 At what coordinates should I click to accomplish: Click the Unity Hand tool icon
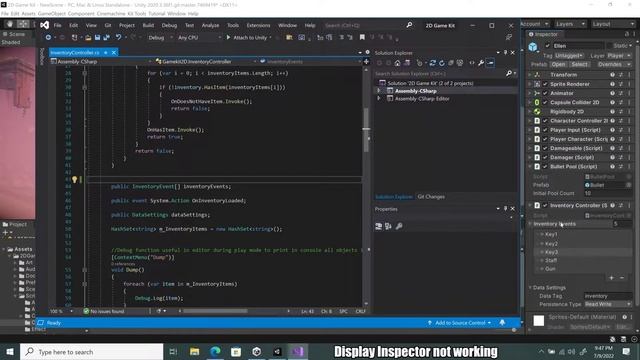pyautogui.click(x=10, y=24)
